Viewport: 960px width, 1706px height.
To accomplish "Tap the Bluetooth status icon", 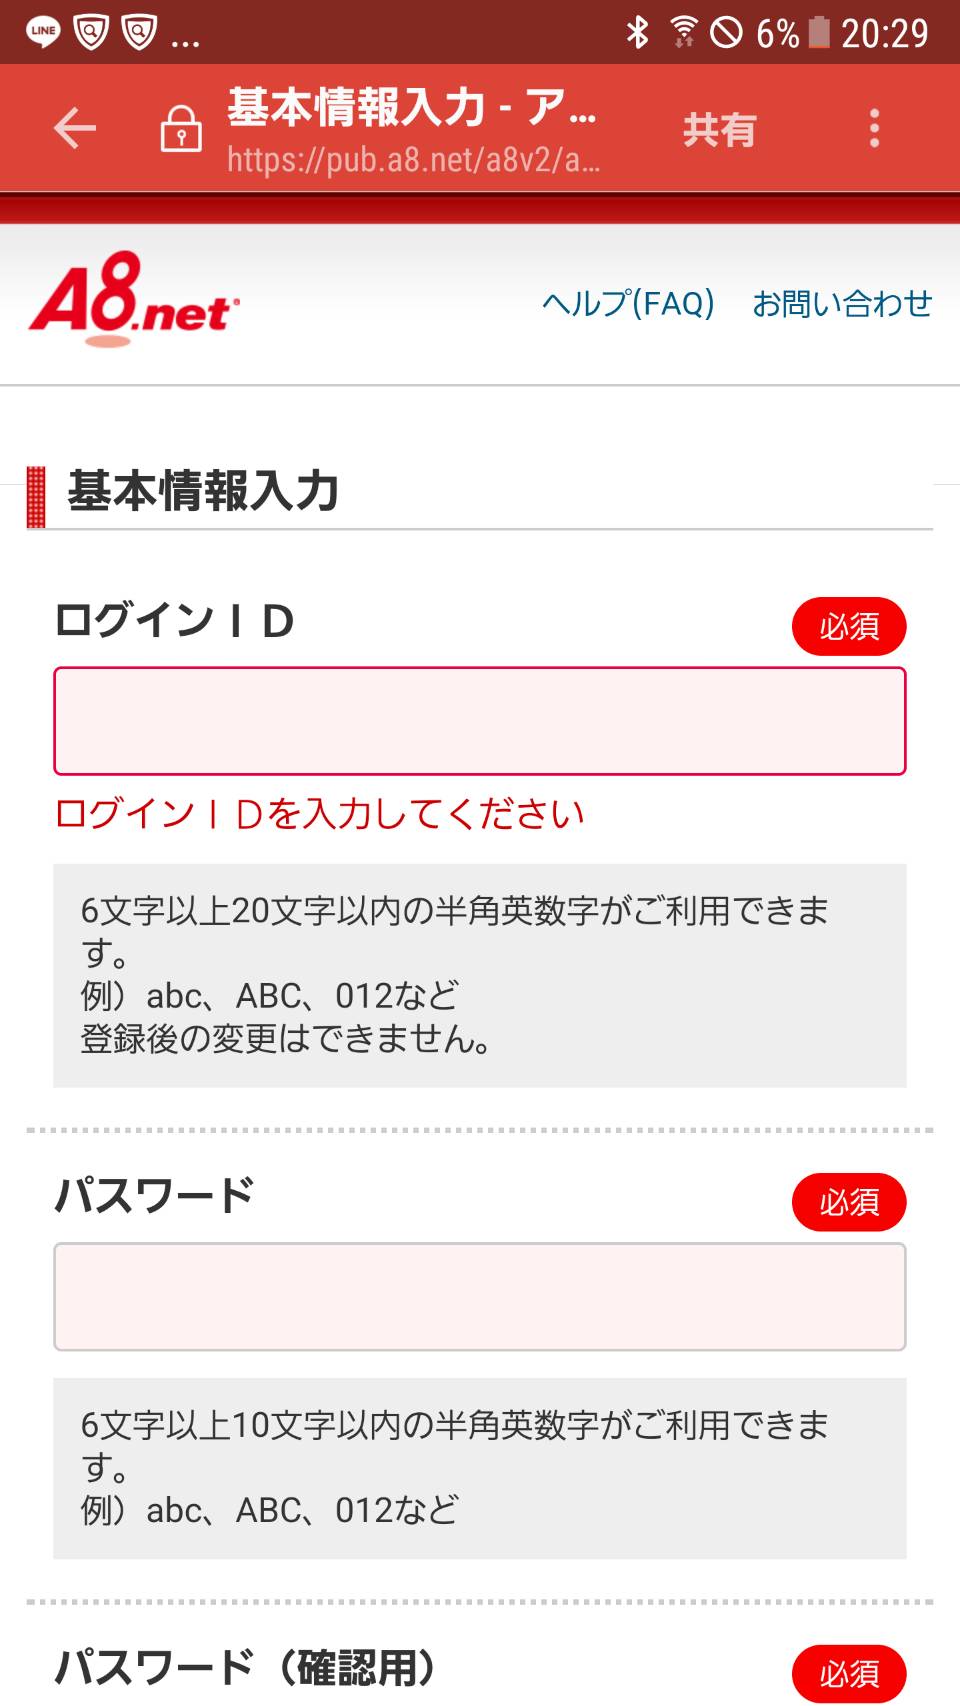I will [x=637, y=32].
